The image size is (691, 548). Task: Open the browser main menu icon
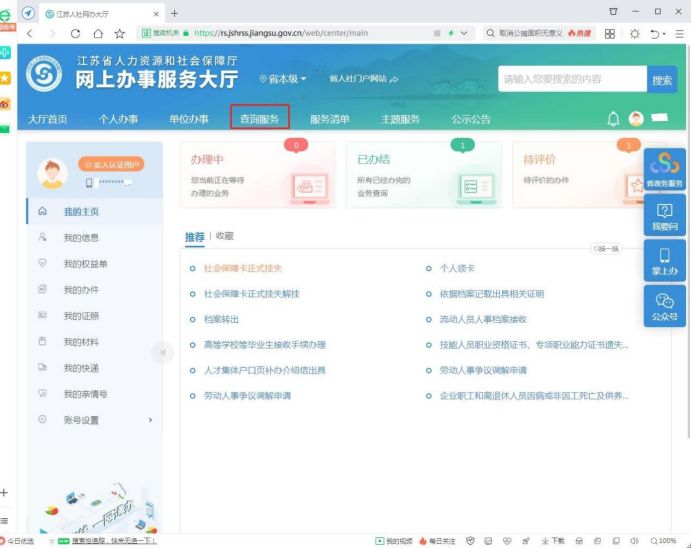coord(680,33)
